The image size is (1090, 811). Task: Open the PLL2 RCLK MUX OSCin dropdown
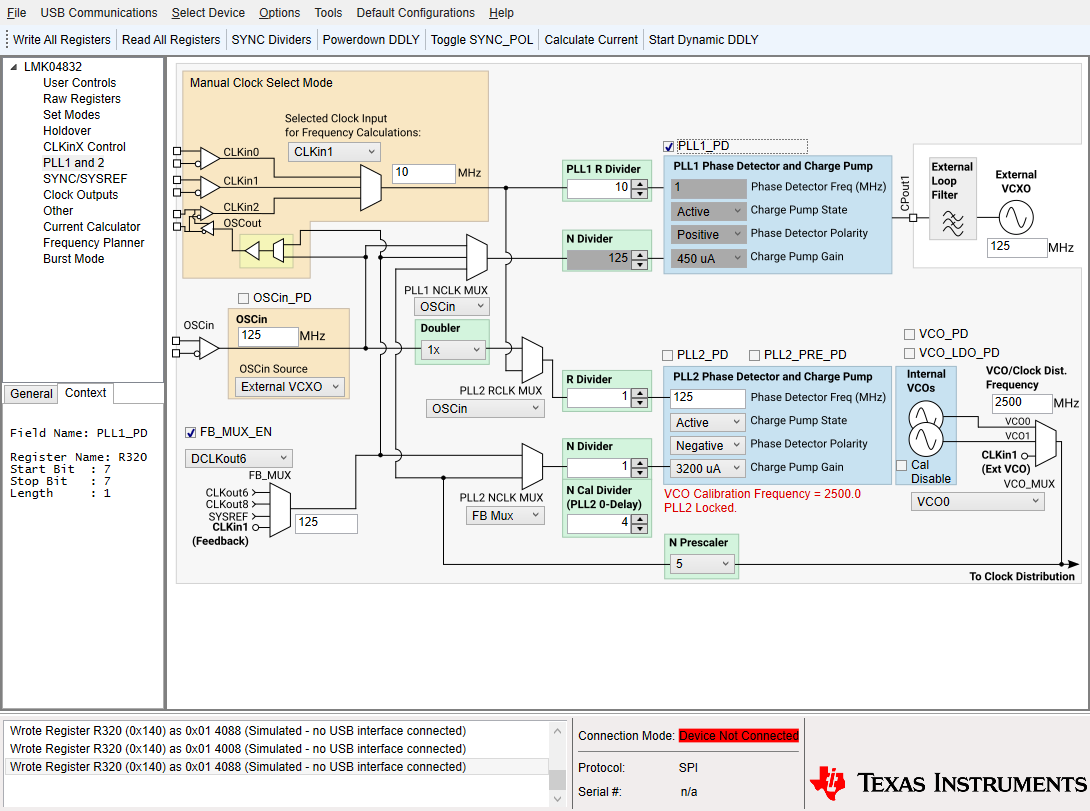click(x=485, y=409)
